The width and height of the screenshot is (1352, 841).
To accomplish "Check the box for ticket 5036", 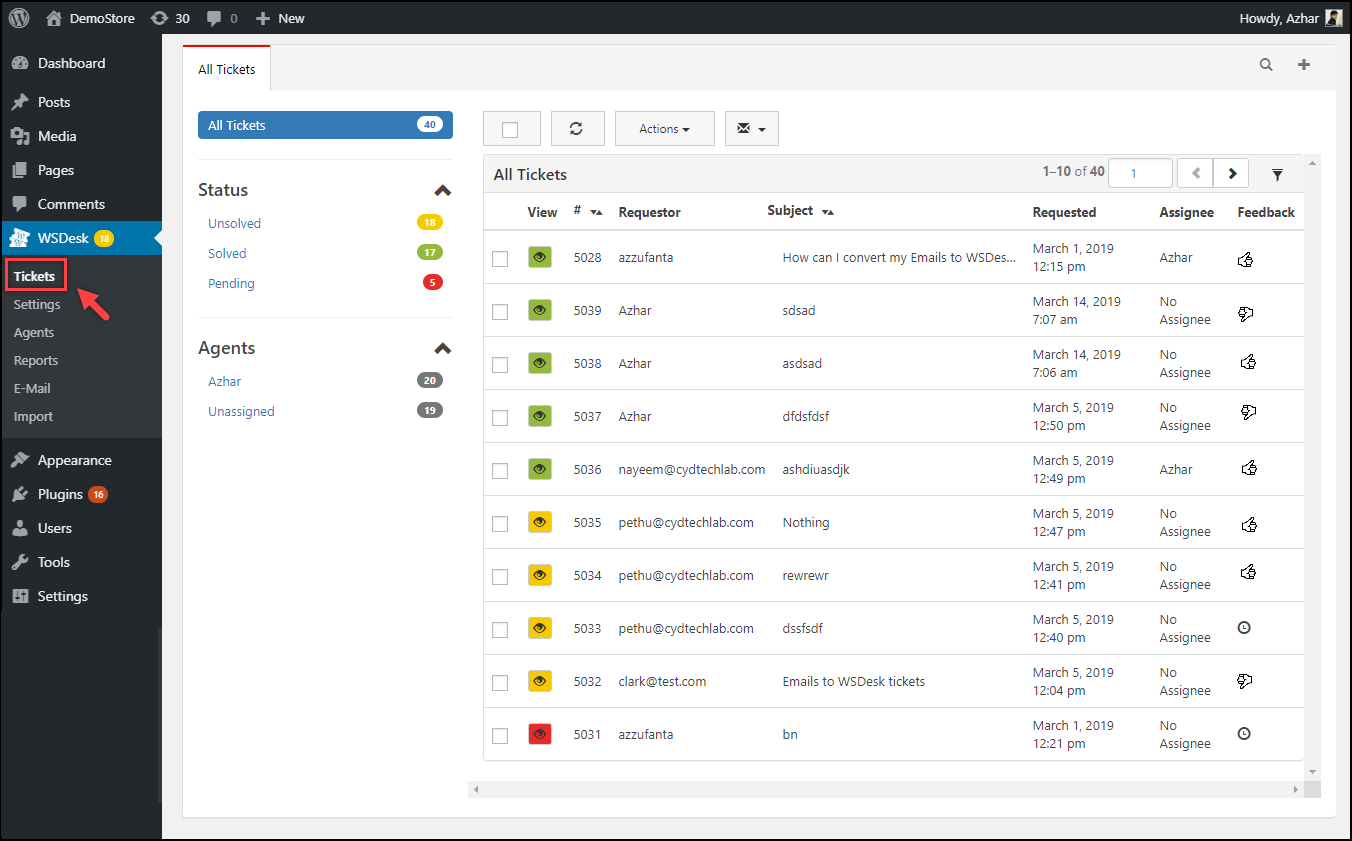I will [x=500, y=471].
